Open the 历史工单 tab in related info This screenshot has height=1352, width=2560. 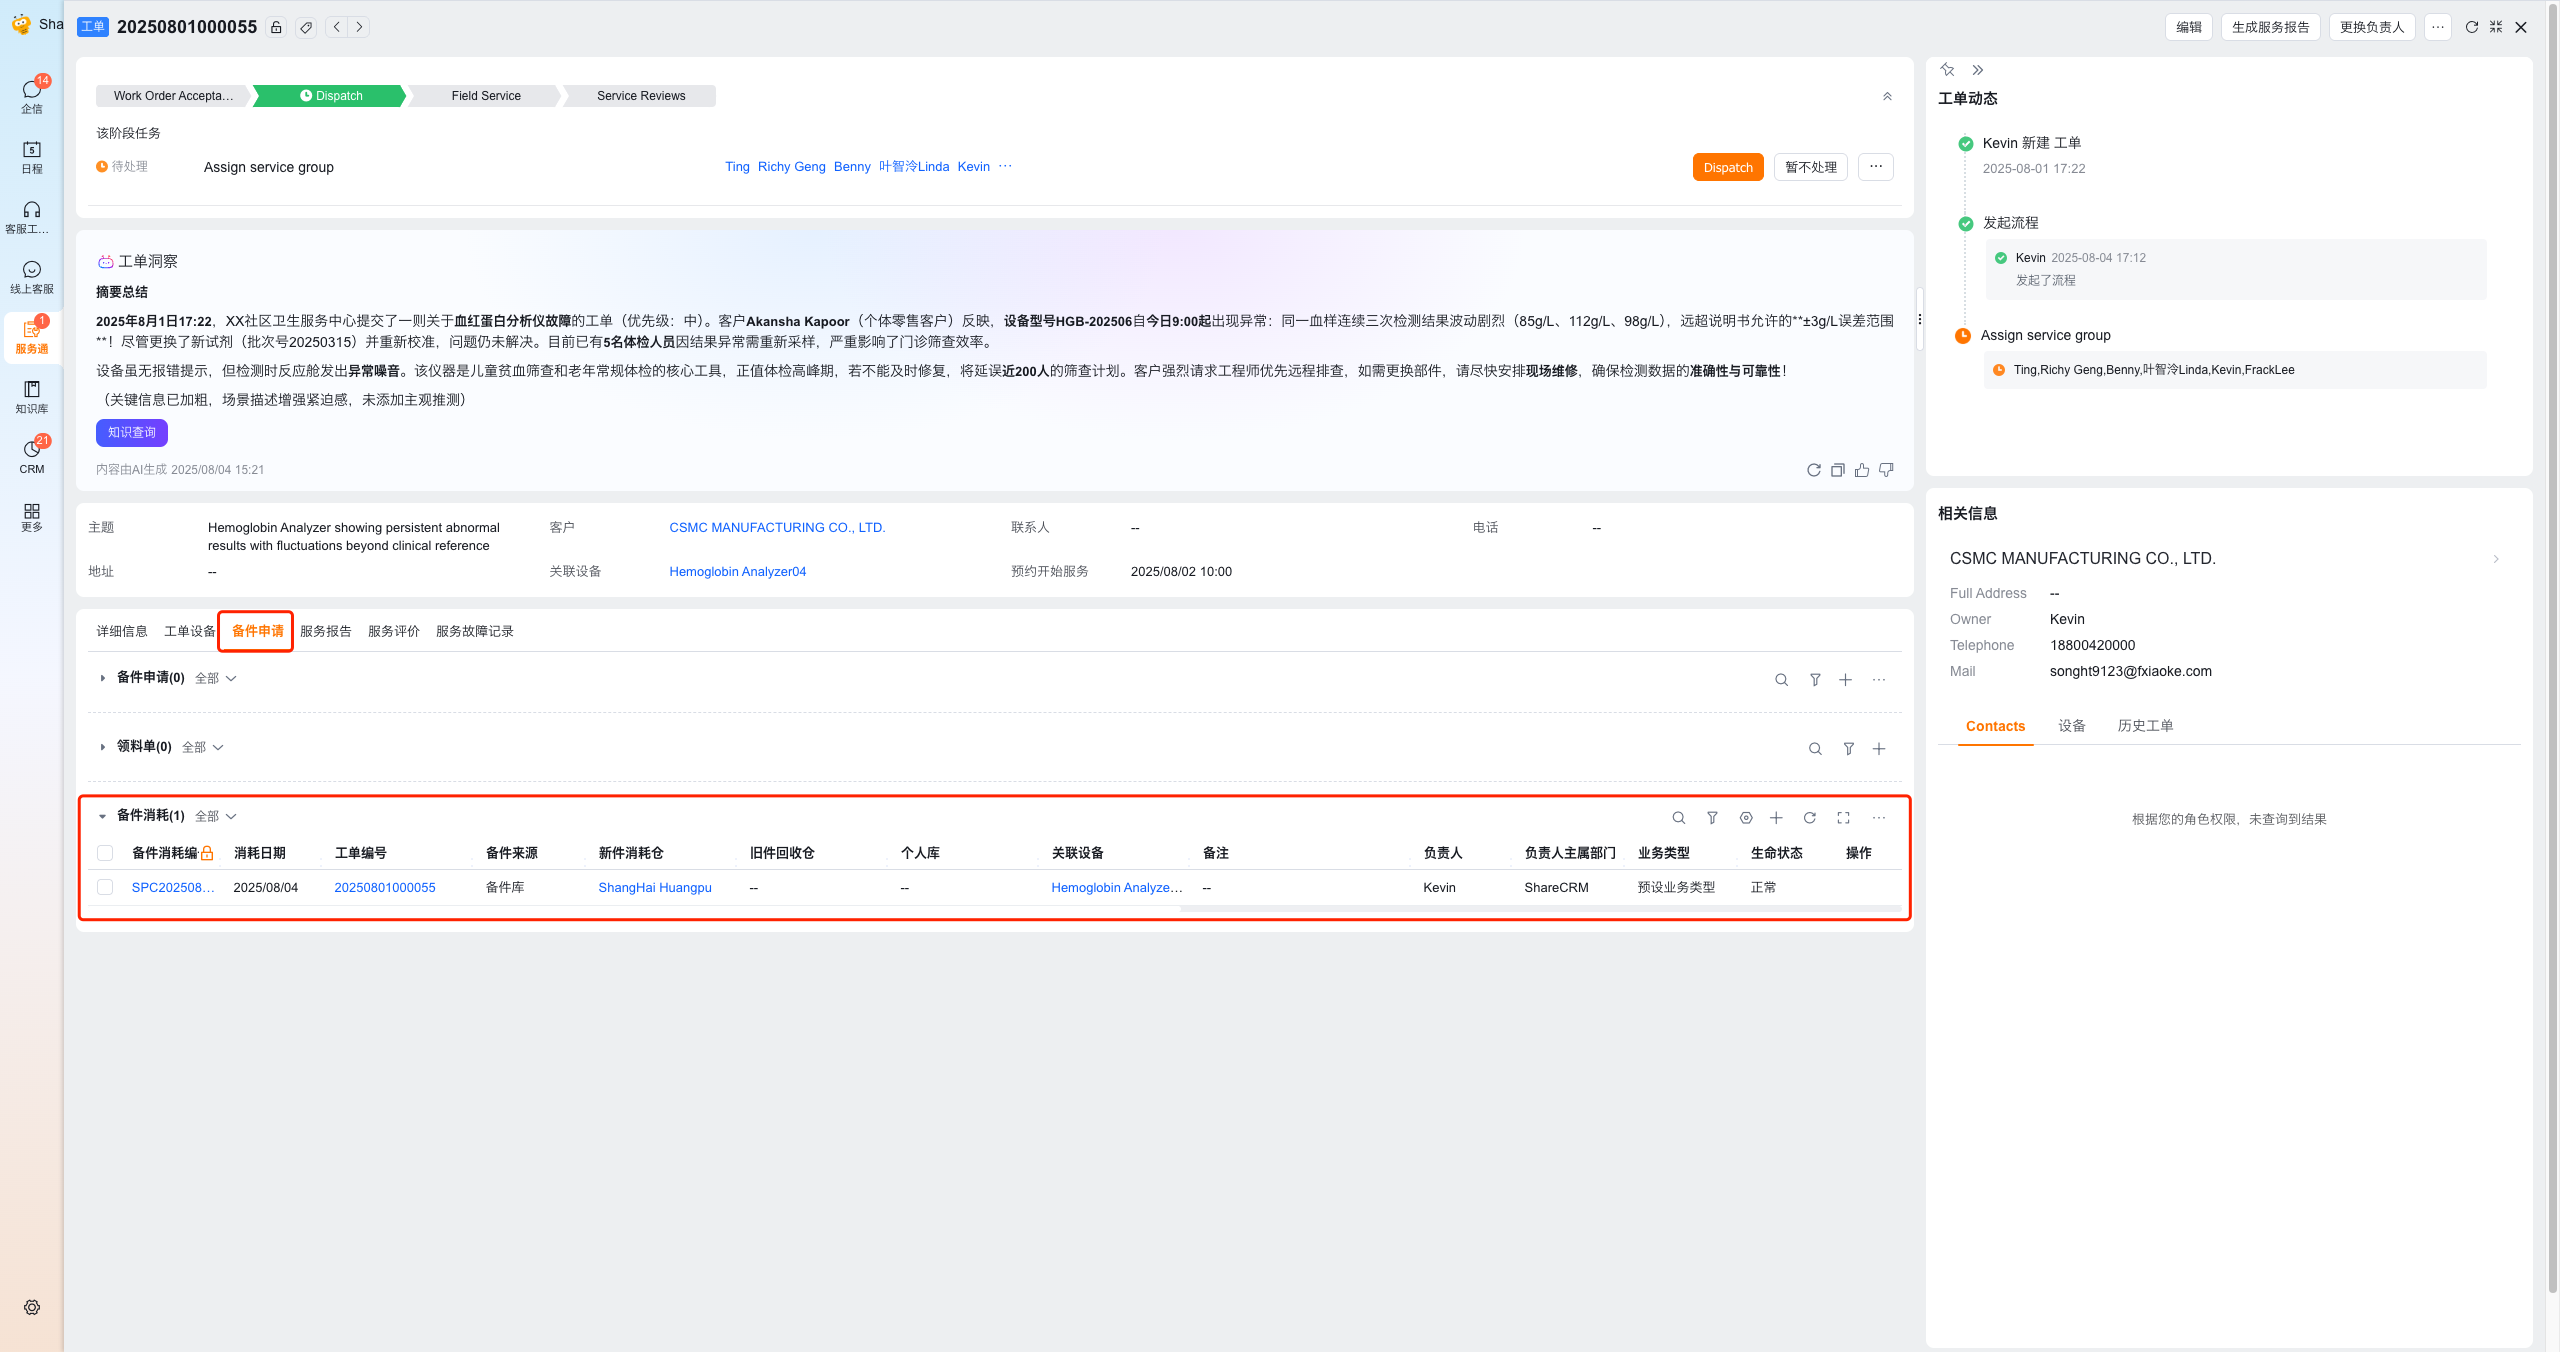(2145, 726)
